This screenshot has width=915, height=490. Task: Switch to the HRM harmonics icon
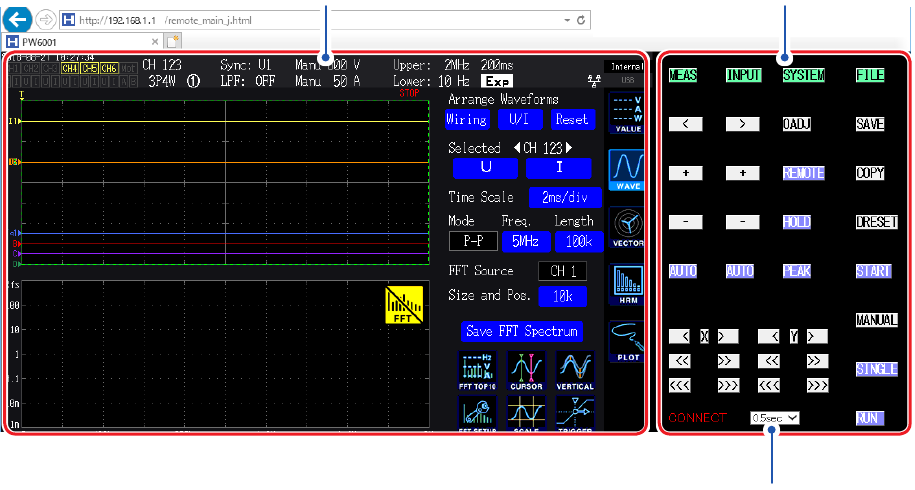(627, 284)
